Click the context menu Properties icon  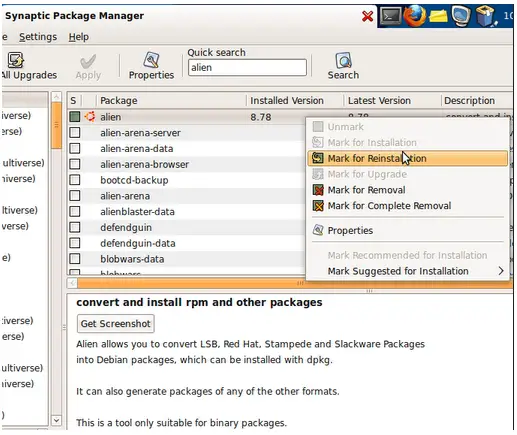pyautogui.click(x=318, y=230)
